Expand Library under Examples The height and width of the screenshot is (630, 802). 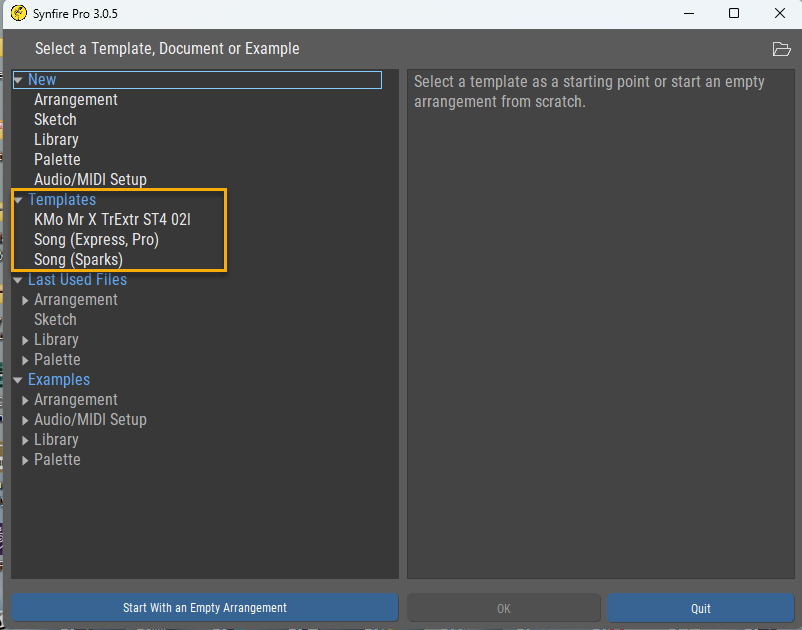[26, 440]
